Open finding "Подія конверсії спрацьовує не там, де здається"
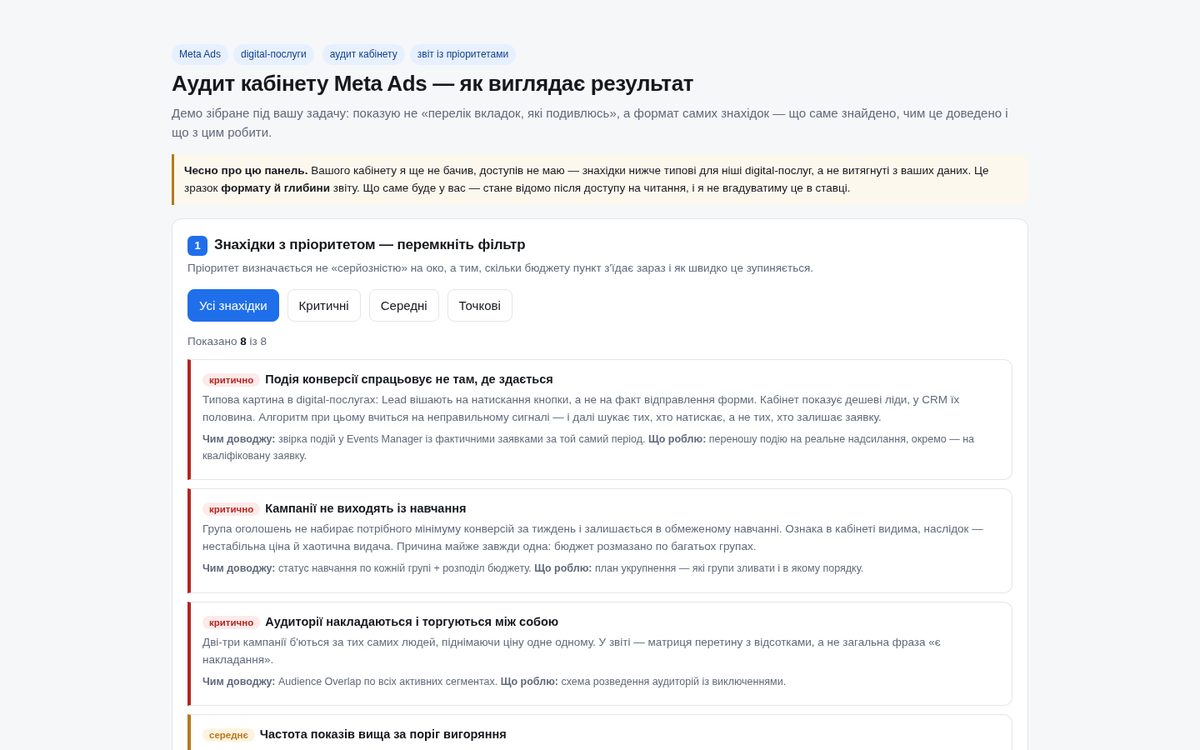Image resolution: width=1200 pixels, height=750 pixels. 409,380
